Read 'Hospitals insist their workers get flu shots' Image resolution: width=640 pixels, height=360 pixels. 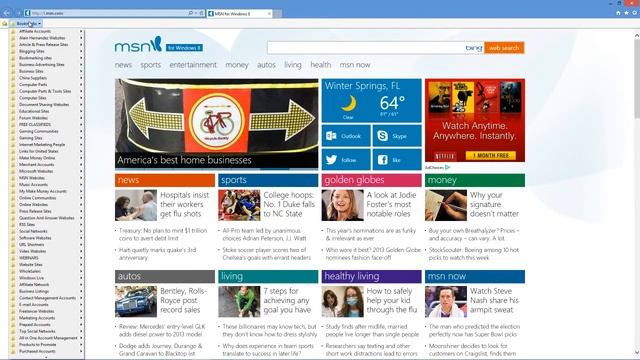point(184,204)
